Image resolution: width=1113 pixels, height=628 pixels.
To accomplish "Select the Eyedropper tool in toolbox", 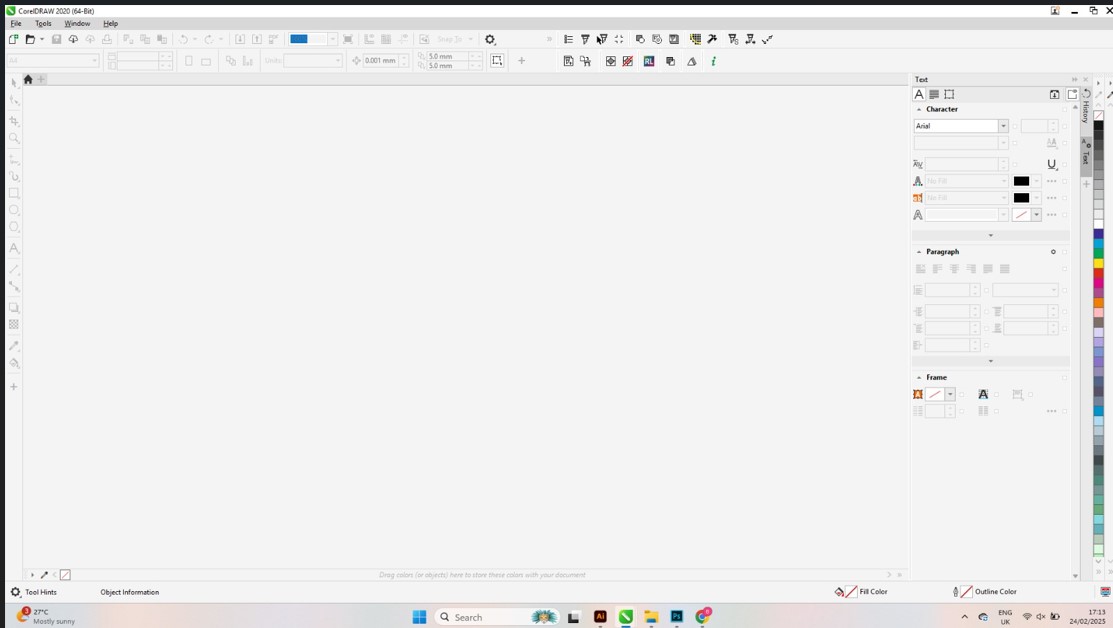I will tap(13, 346).
